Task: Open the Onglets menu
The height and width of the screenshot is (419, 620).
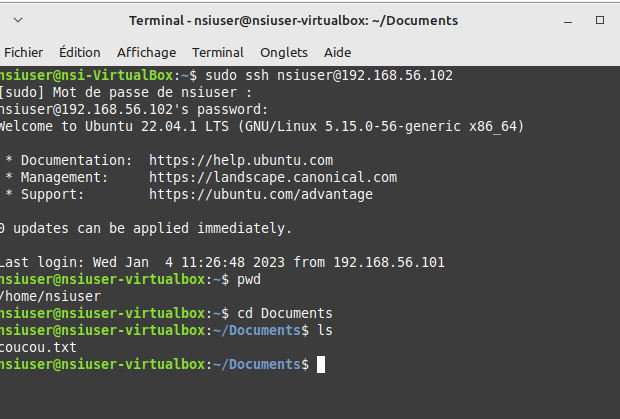Action: (x=284, y=52)
